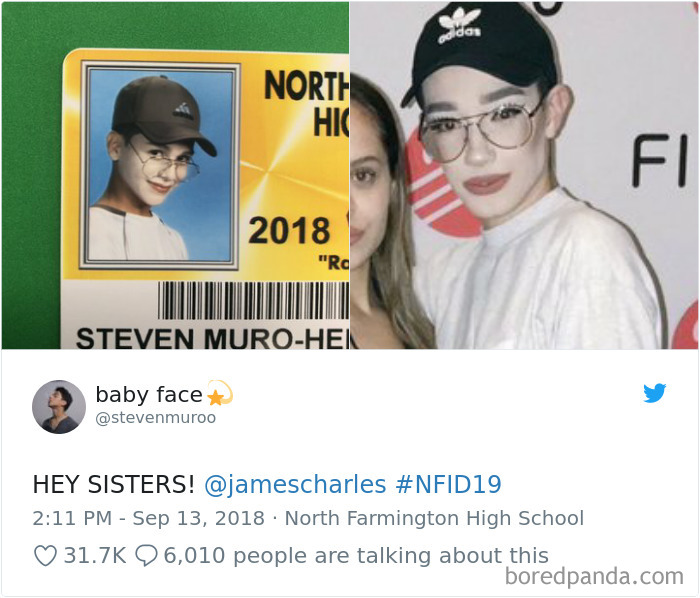Open the #NFID19 hashtag link
Viewport: 700px width, 598px height.
448,484
